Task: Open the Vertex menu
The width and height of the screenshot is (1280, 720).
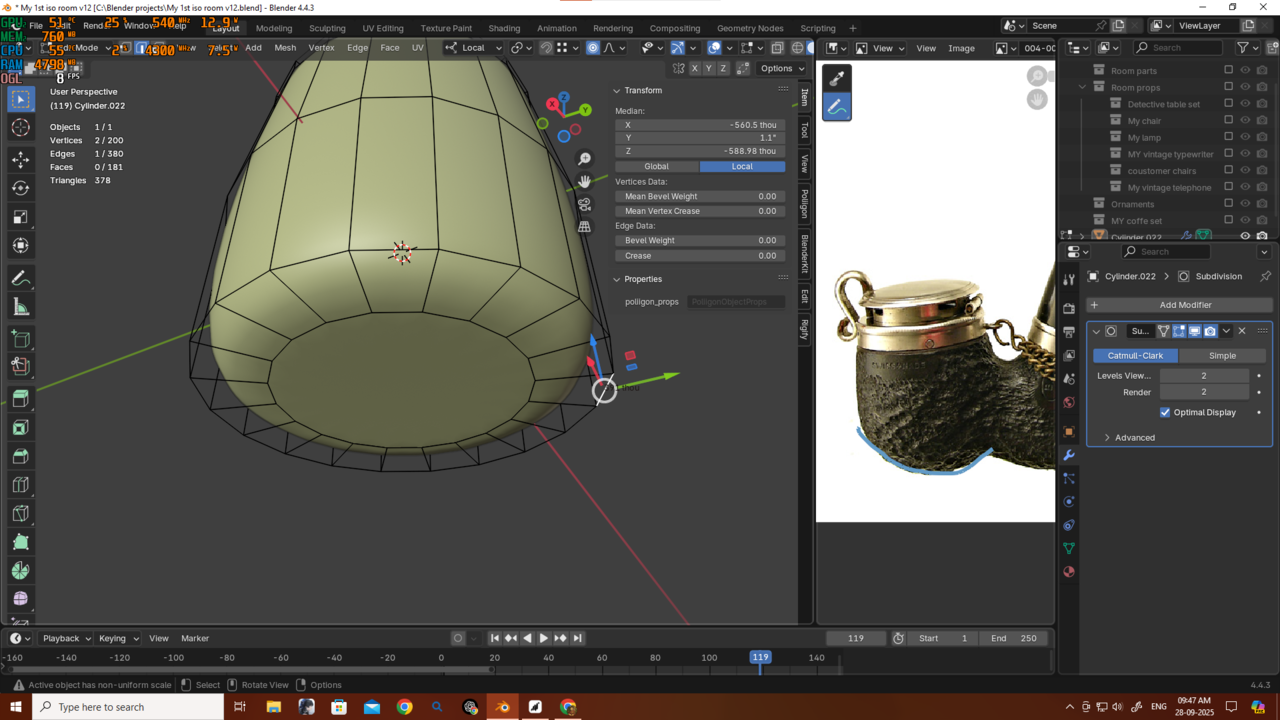Action: pos(321,47)
